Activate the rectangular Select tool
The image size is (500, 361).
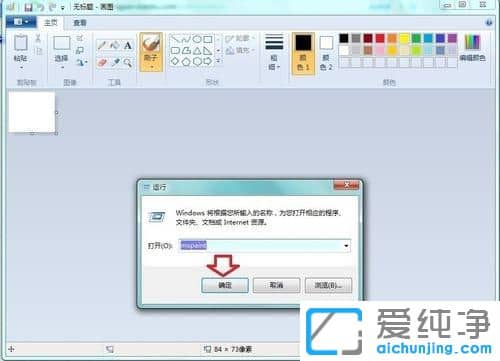(62, 43)
